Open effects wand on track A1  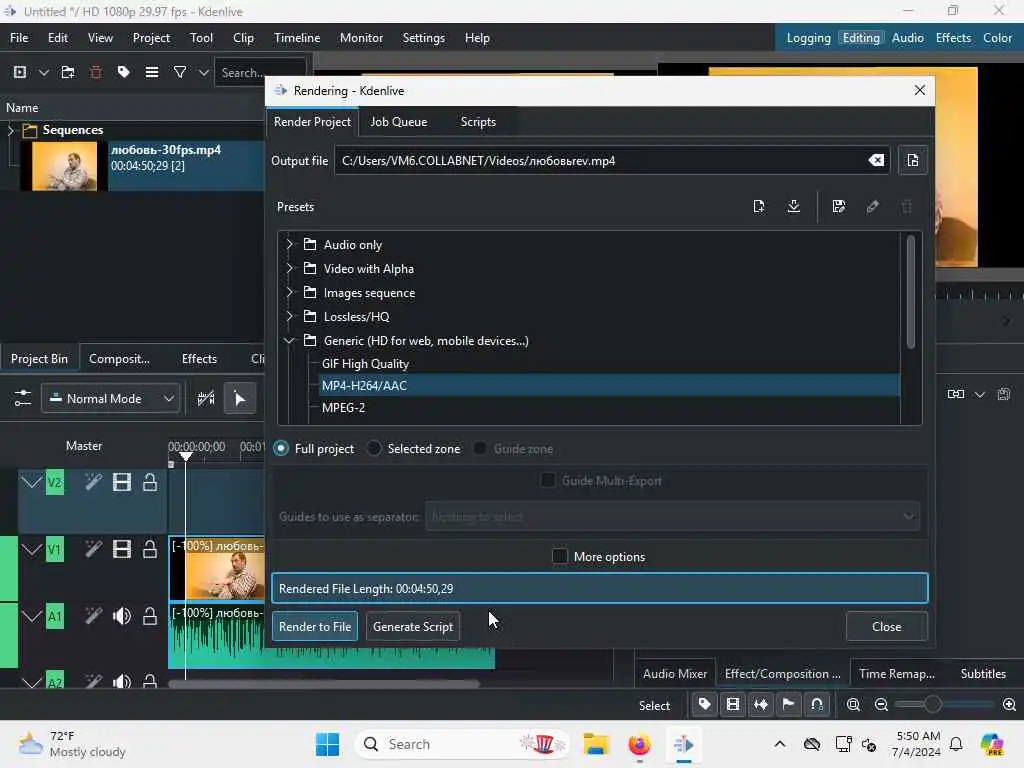click(x=93, y=616)
